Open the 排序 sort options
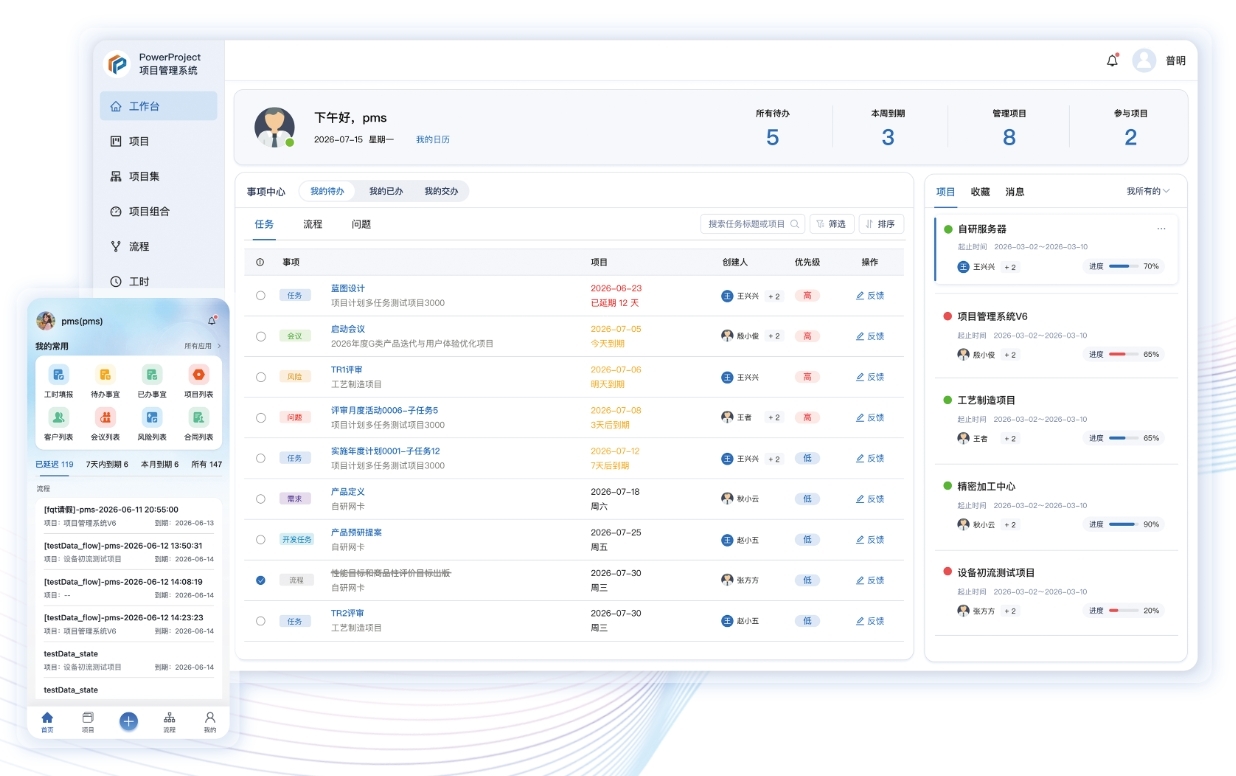This screenshot has width=1236, height=776. (x=881, y=224)
